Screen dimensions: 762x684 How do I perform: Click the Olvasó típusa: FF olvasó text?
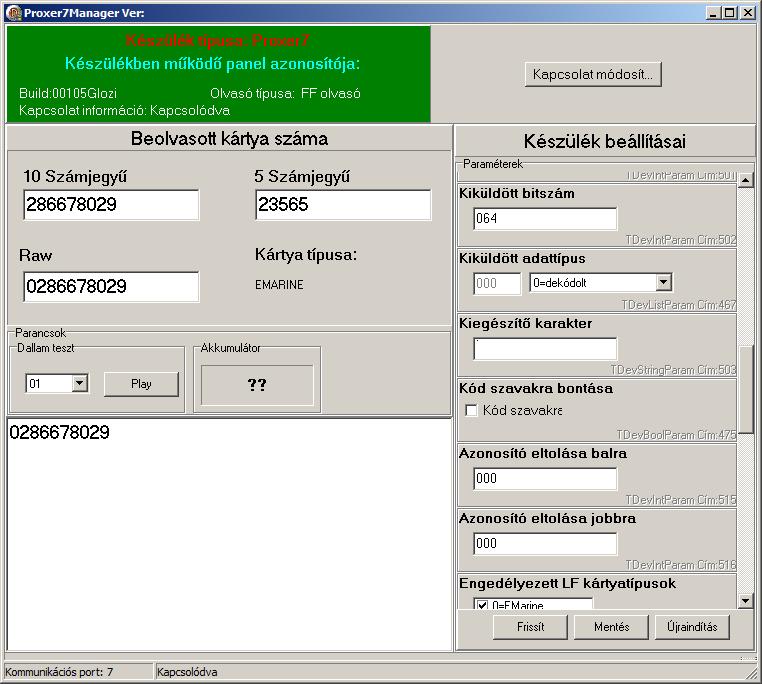pyautogui.click(x=285, y=93)
